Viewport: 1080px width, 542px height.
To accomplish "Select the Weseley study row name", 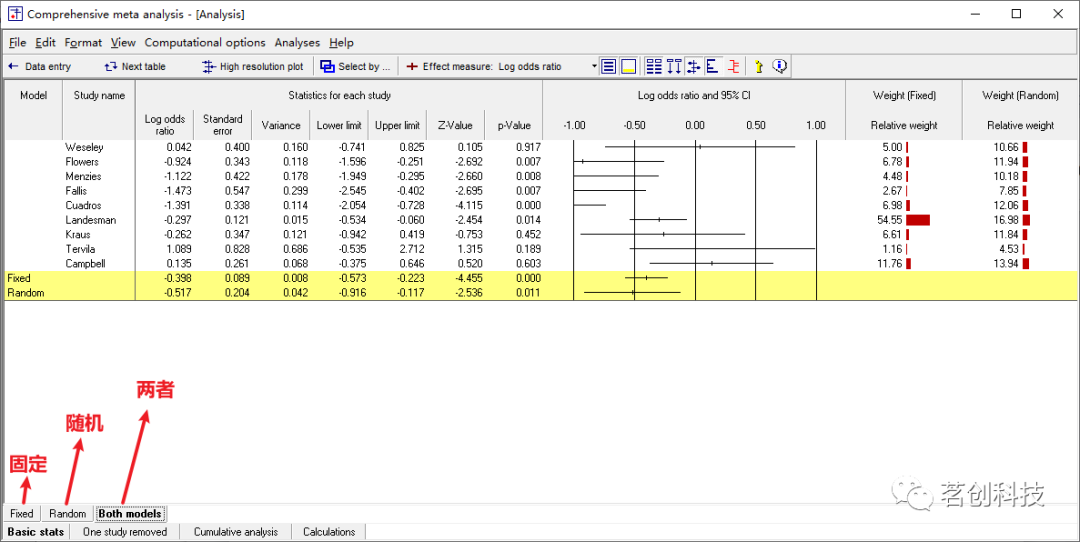I will [85, 147].
